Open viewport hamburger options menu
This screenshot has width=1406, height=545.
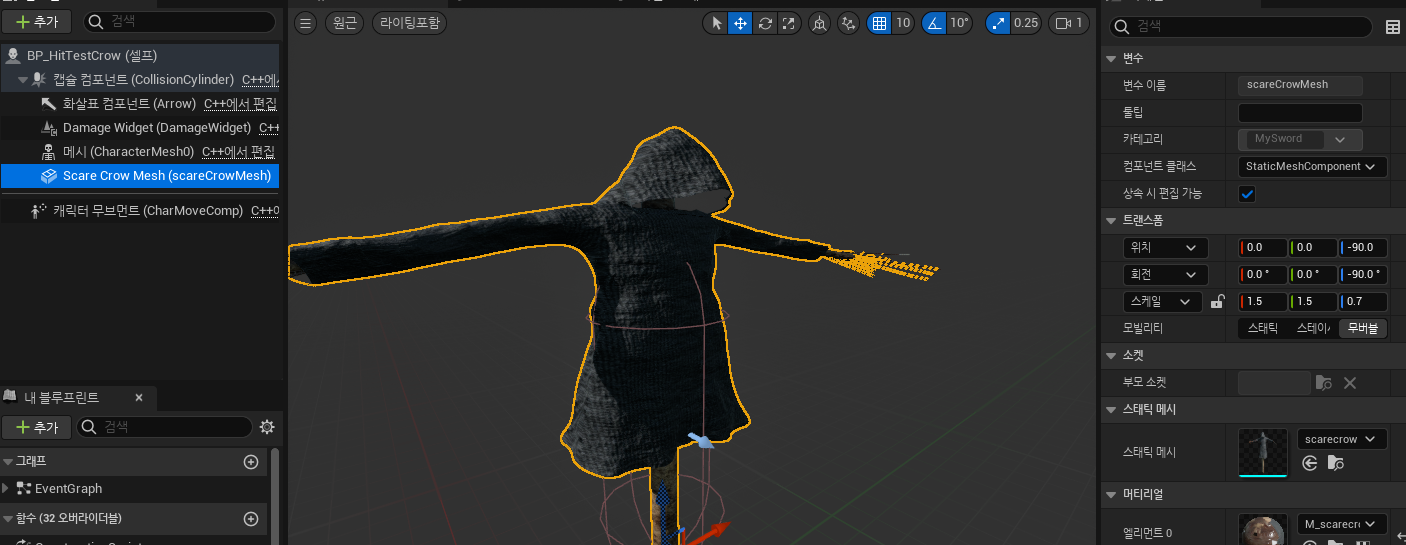(306, 23)
